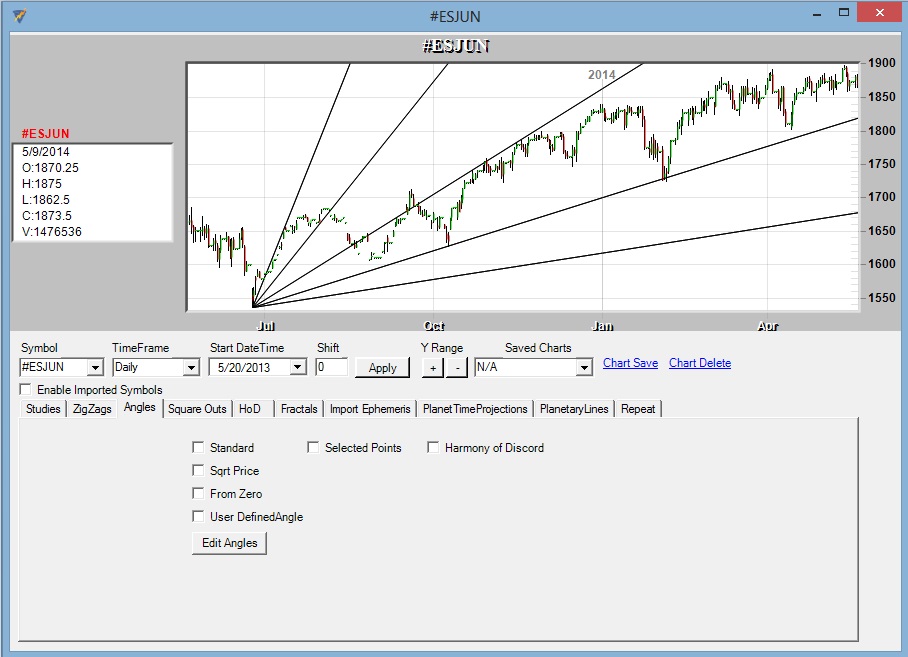Click the Y Range minus button

pyautogui.click(x=457, y=368)
